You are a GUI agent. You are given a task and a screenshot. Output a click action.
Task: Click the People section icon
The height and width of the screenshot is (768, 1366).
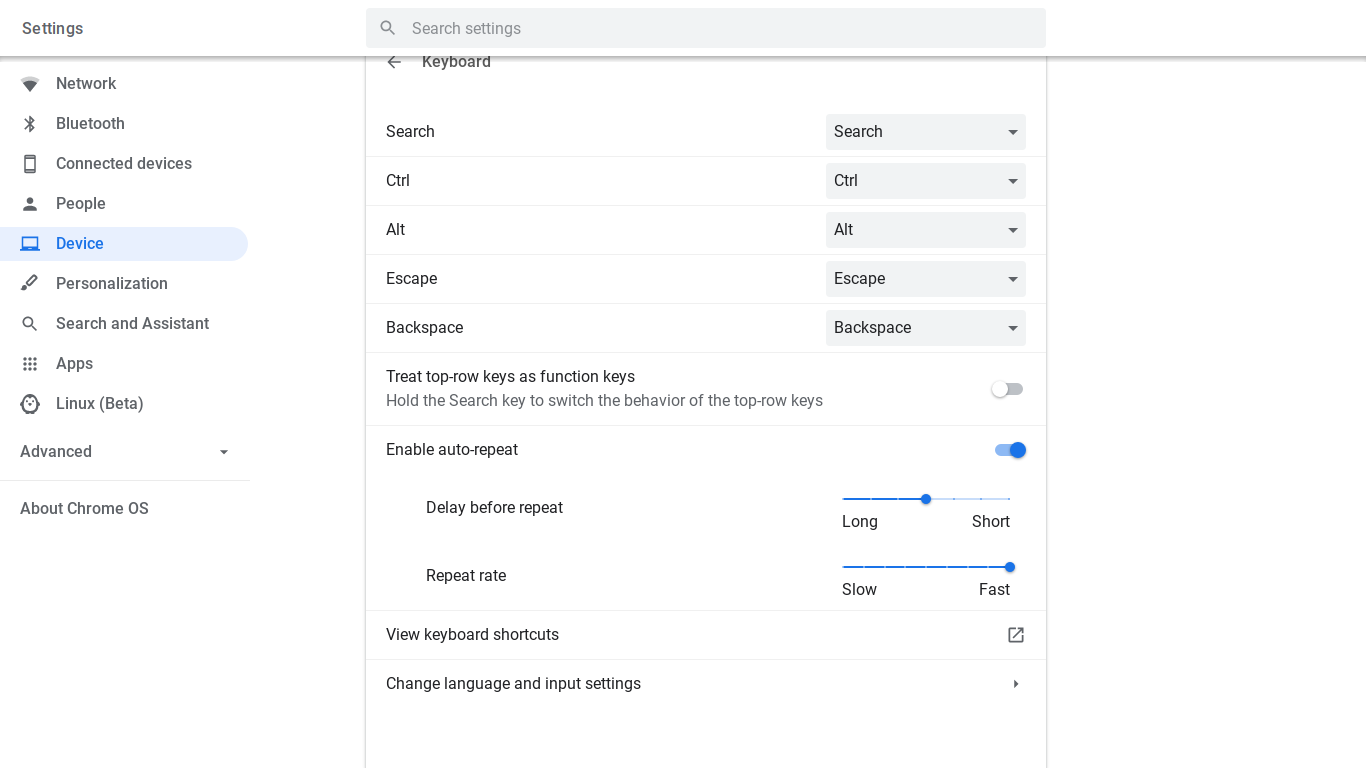point(30,203)
